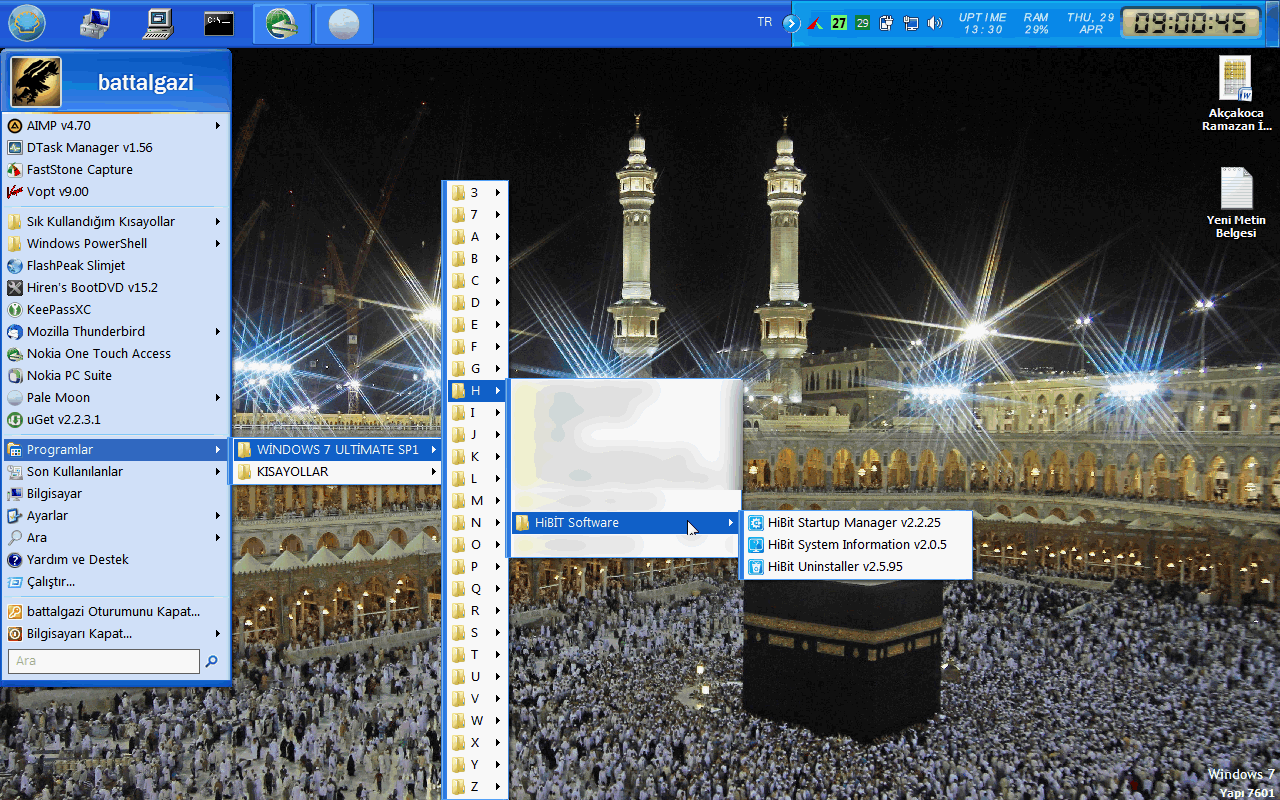Open the dark green 29 temperature tray icon
The height and width of the screenshot is (800, 1280).
[x=862, y=23]
